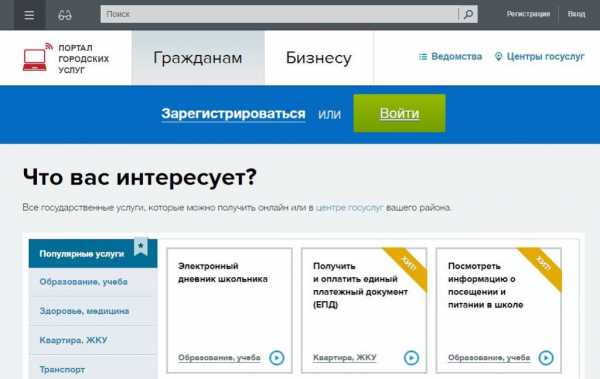Click the arrow icon on ЕПД card
Screen dimensions: 600x379
(x=411, y=358)
